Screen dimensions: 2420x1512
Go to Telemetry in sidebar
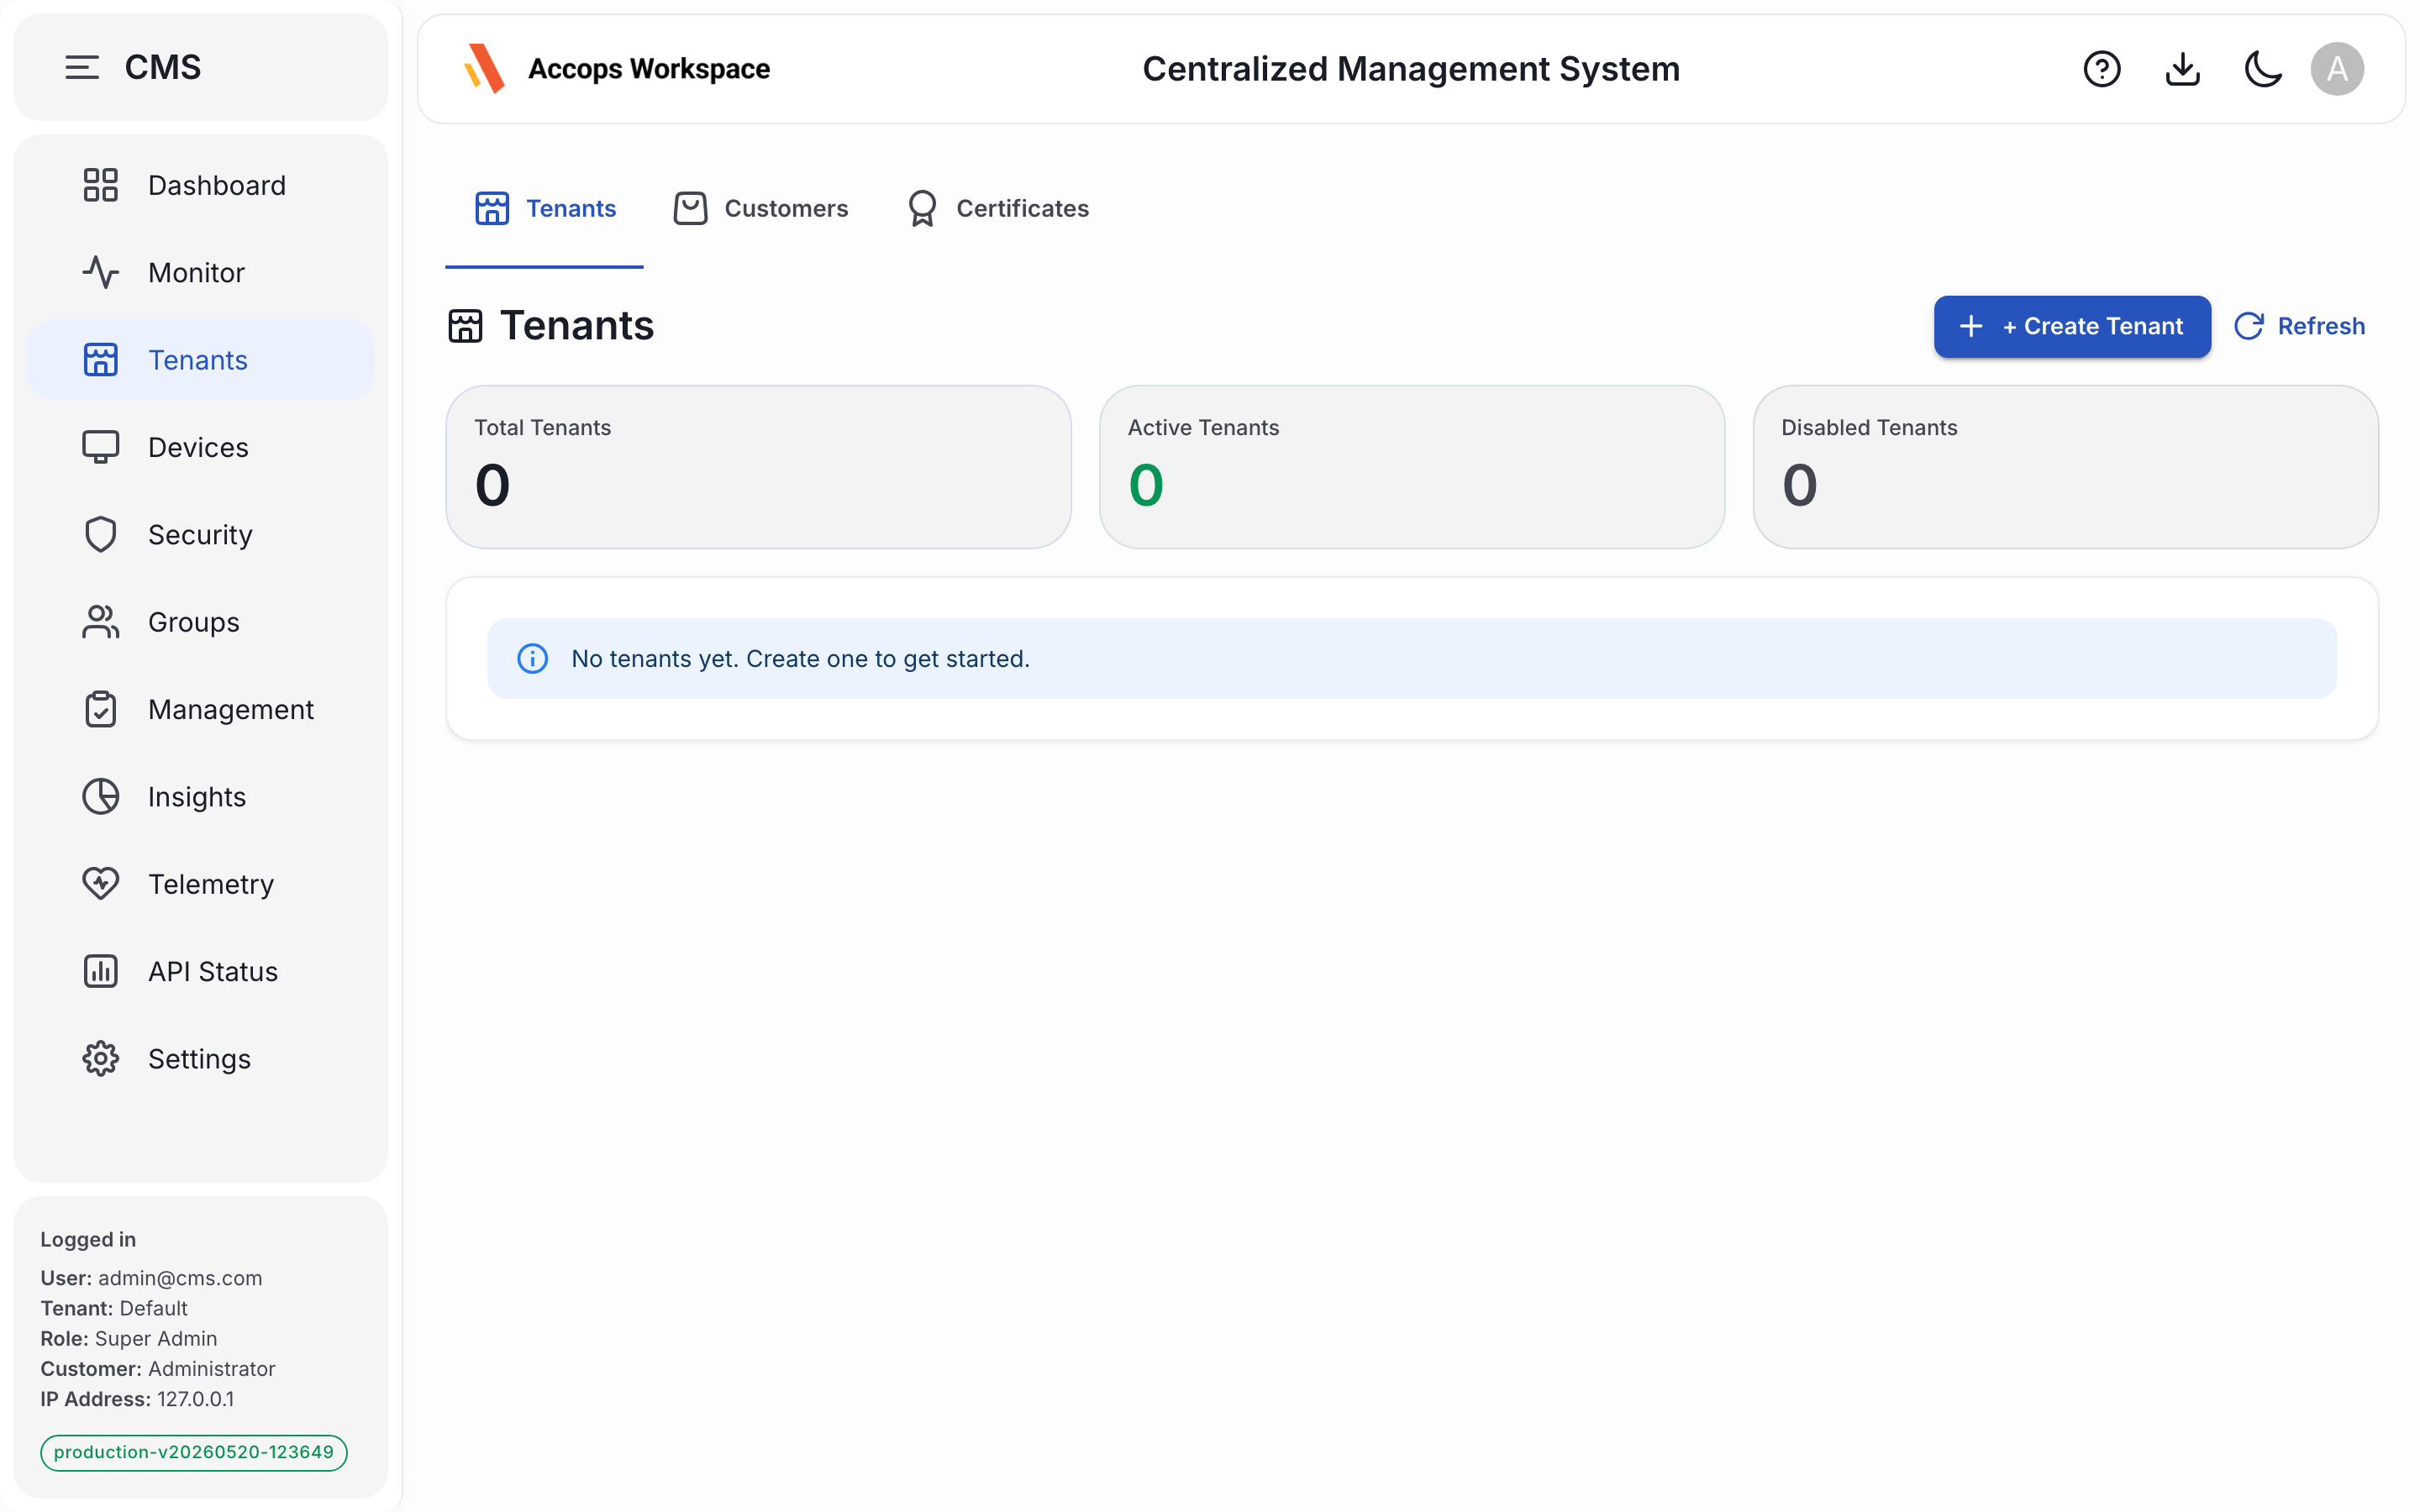tap(200, 884)
